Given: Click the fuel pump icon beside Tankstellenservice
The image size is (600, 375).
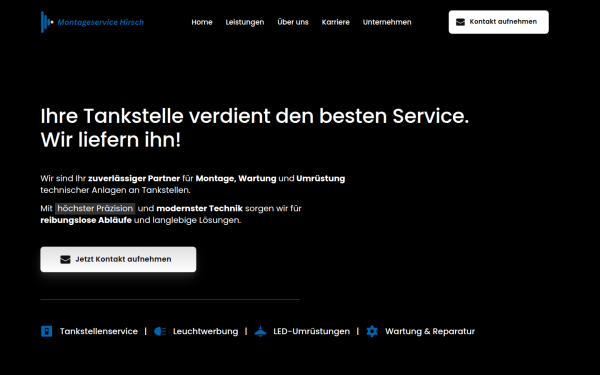Looking at the screenshot, I should 46,331.
